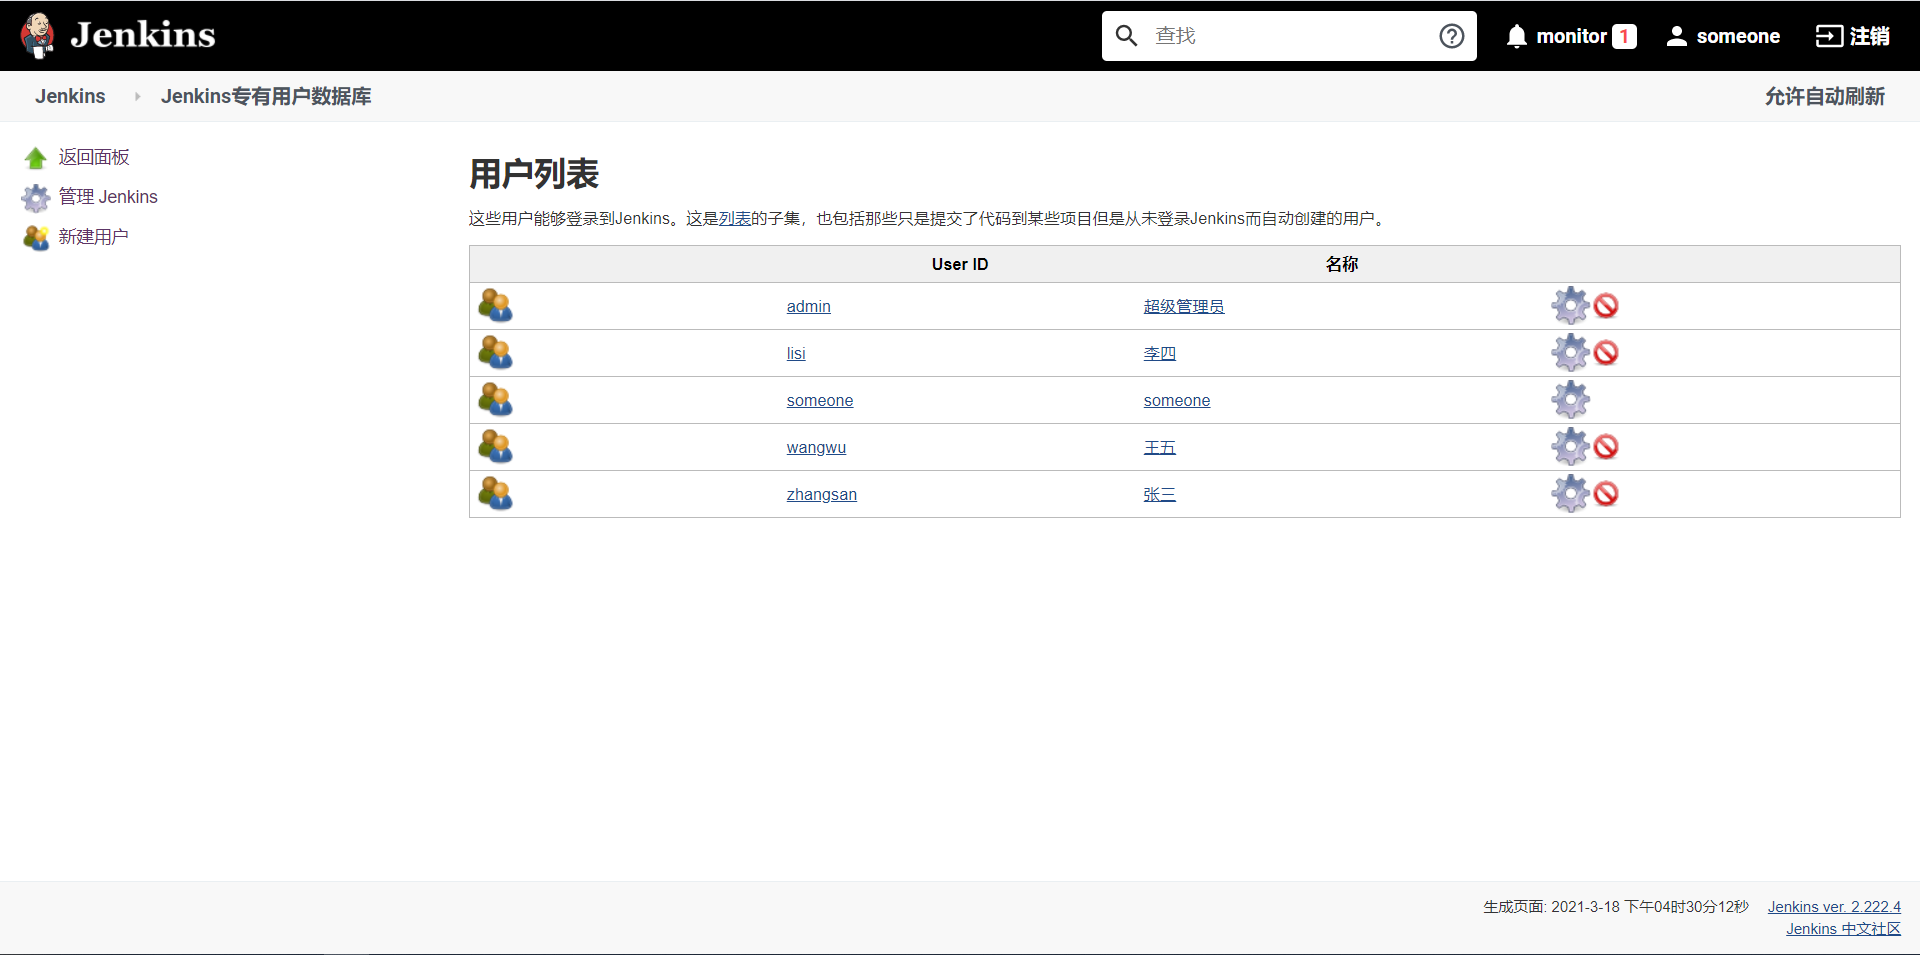Open the 李四 name link
This screenshot has height=955, width=1920.
(1160, 353)
